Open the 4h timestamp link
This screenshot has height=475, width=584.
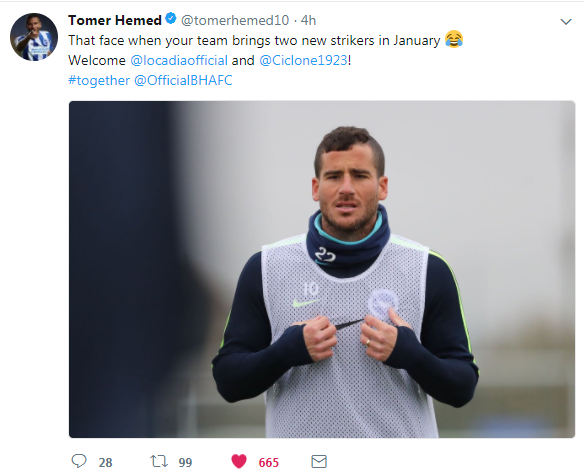click(308, 20)
